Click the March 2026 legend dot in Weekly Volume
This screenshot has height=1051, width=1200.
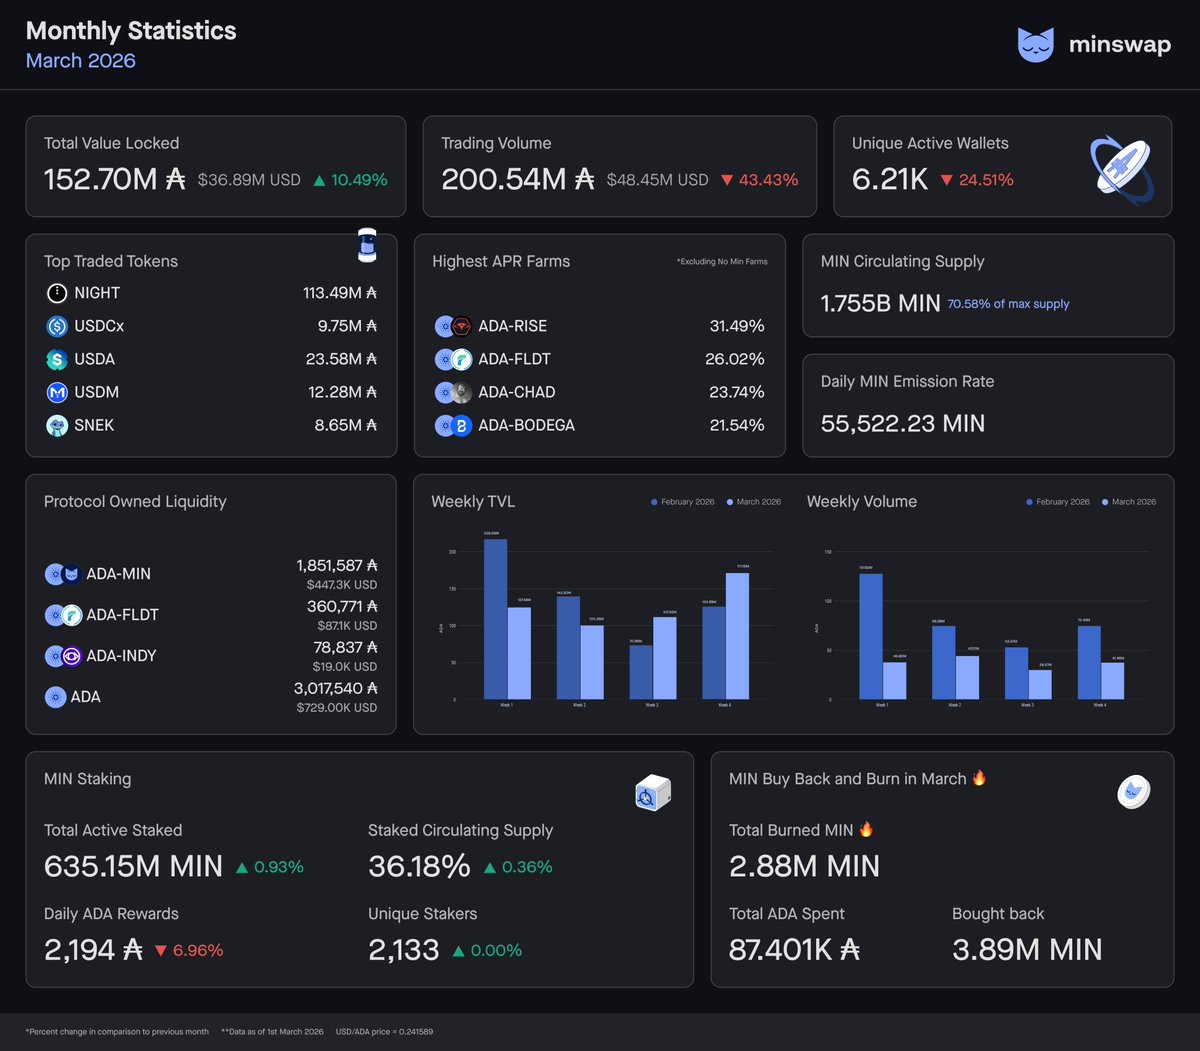pyautogui.click(x=1105, y=502)
